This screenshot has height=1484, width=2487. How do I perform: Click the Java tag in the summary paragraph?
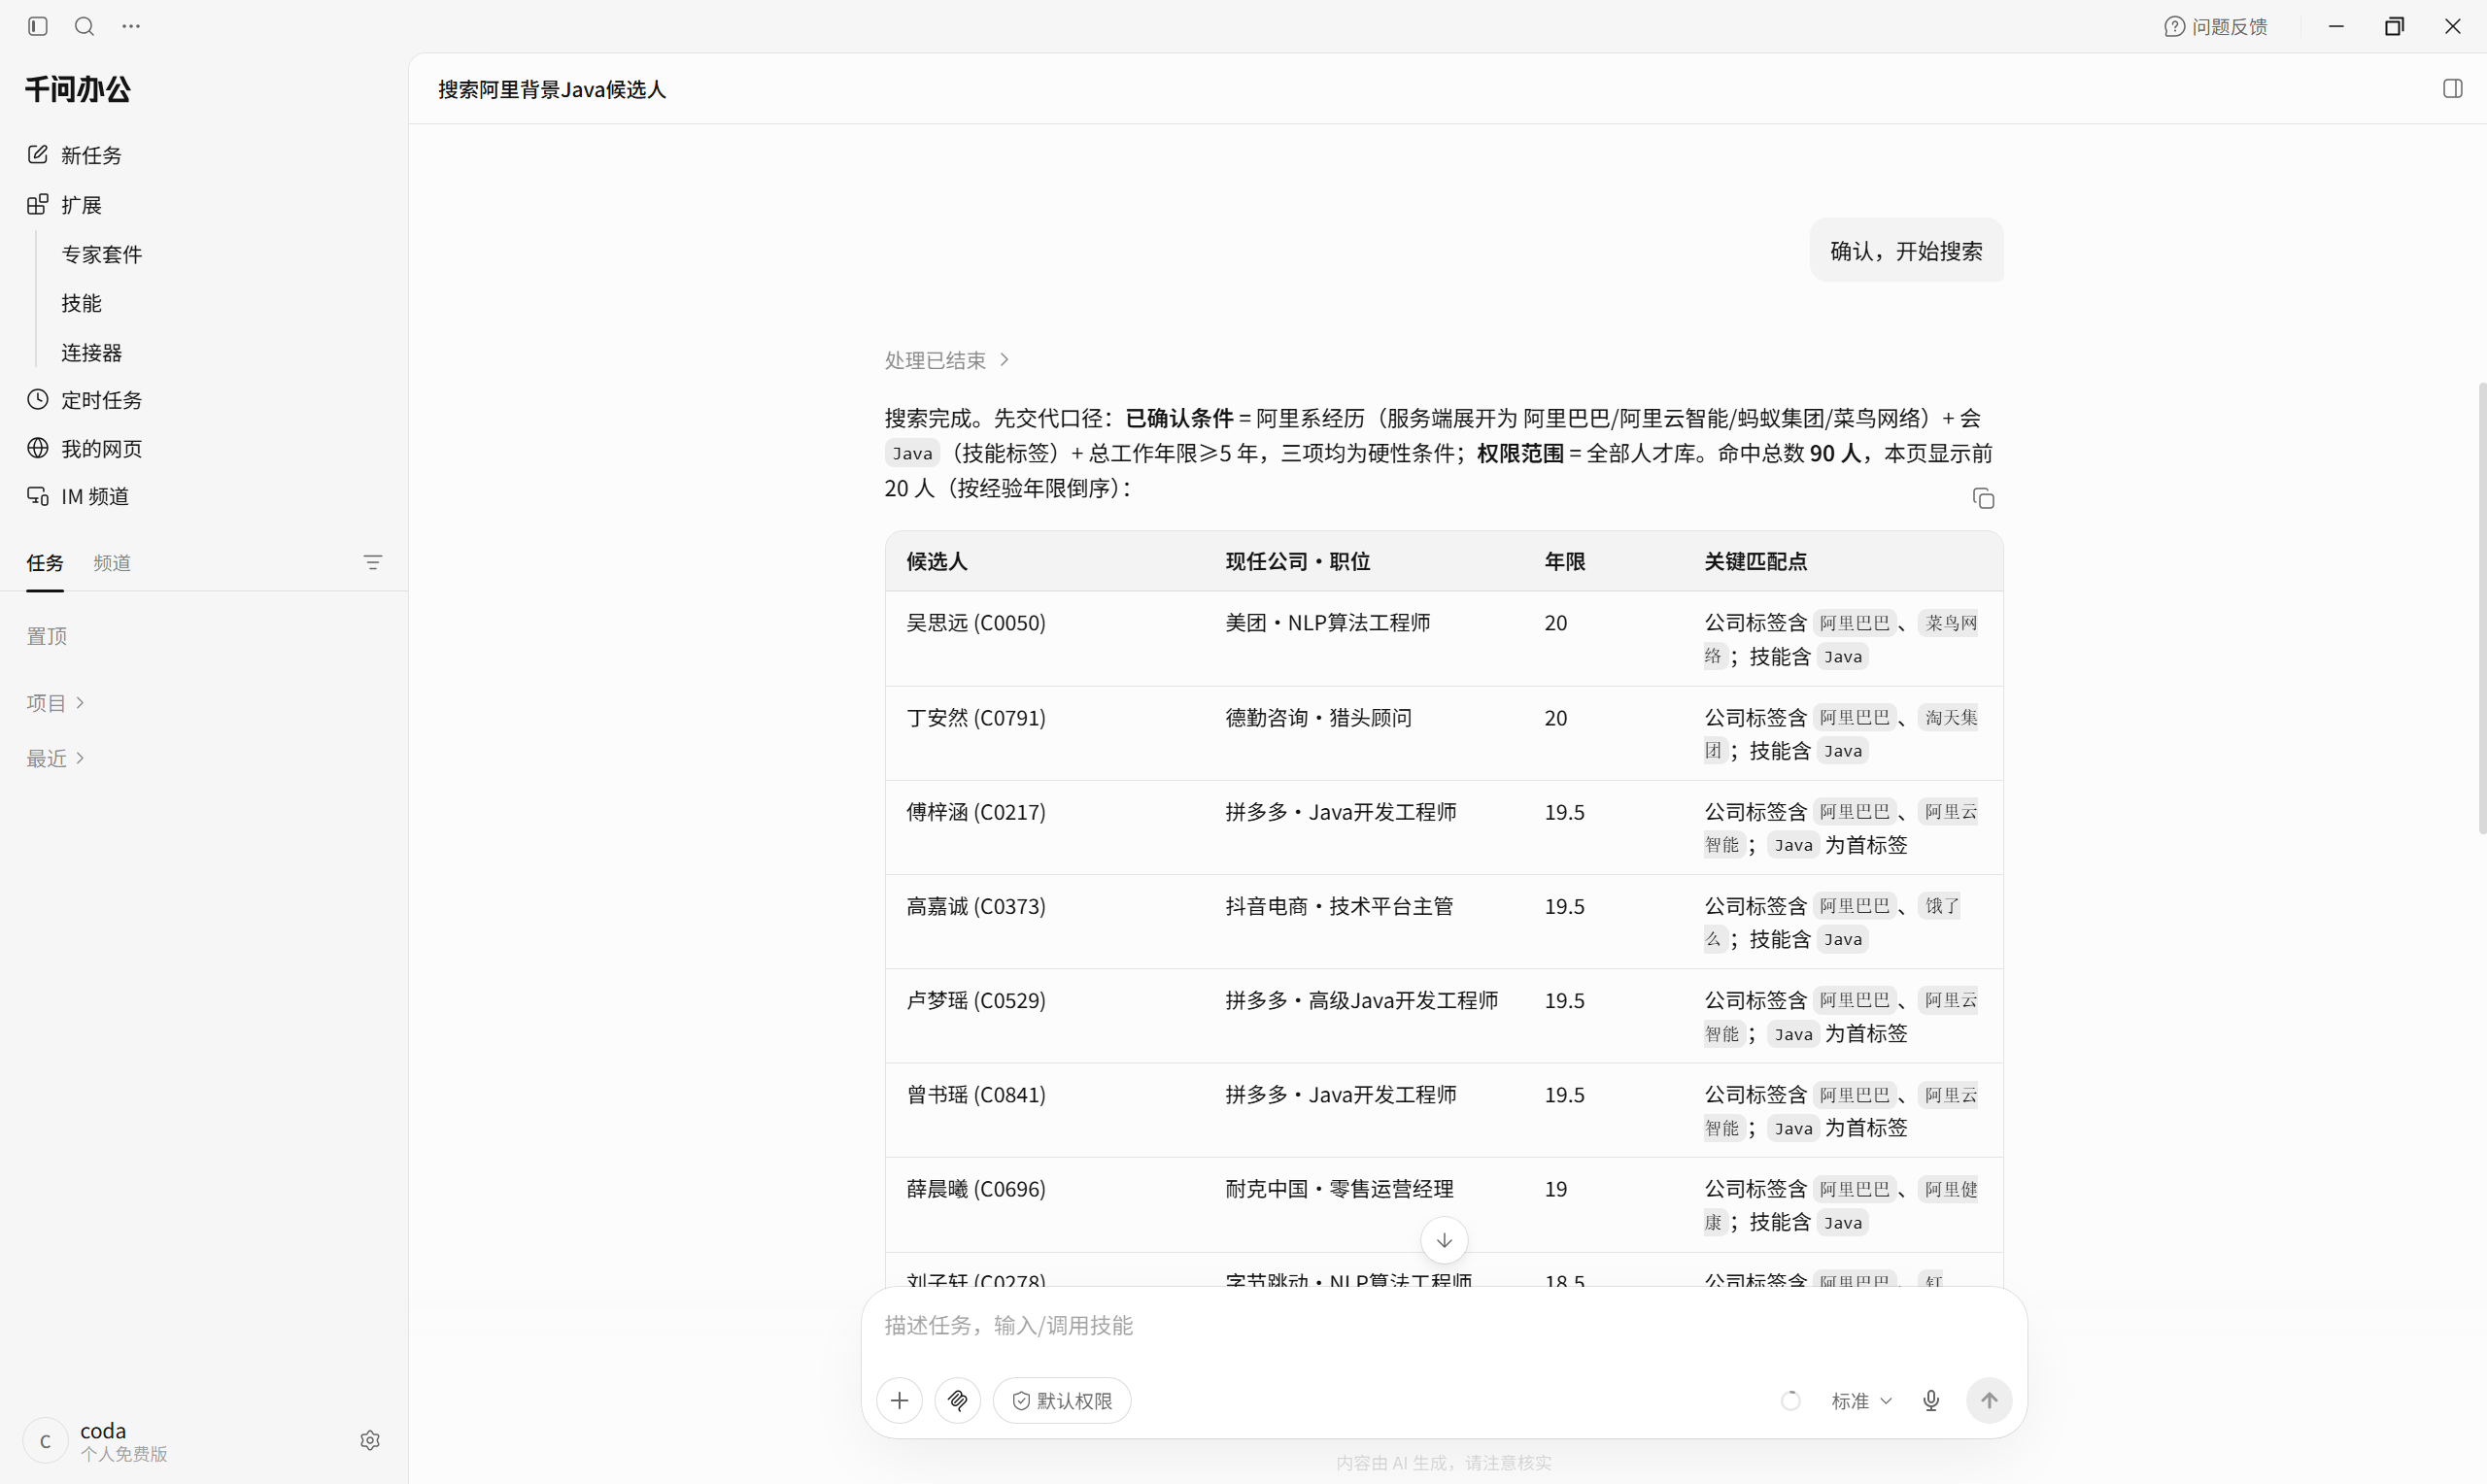point(912,454)
